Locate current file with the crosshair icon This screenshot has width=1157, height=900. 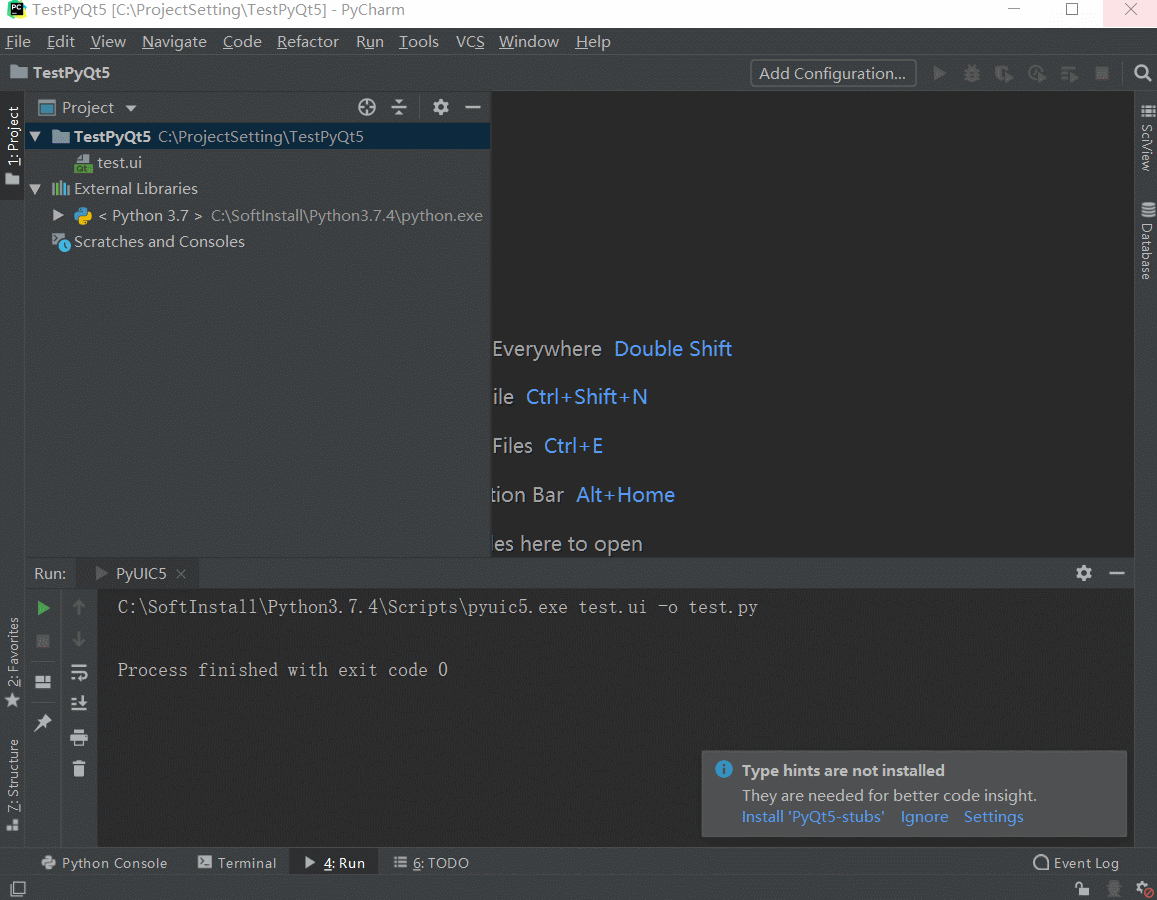[x=367, y=107]
